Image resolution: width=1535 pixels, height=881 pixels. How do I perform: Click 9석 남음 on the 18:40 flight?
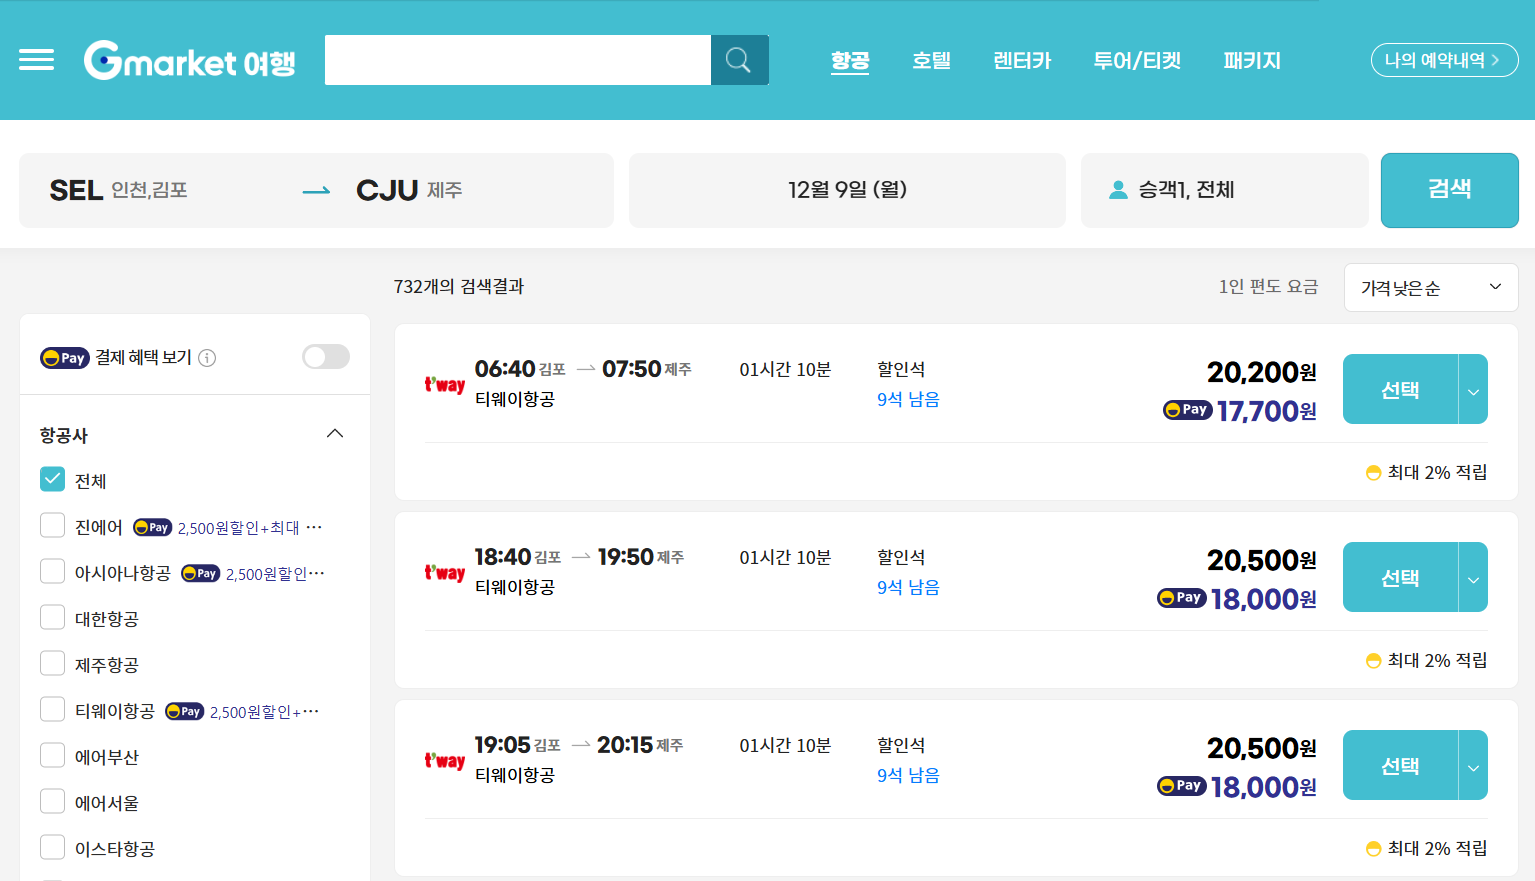[x=908, y=588]
